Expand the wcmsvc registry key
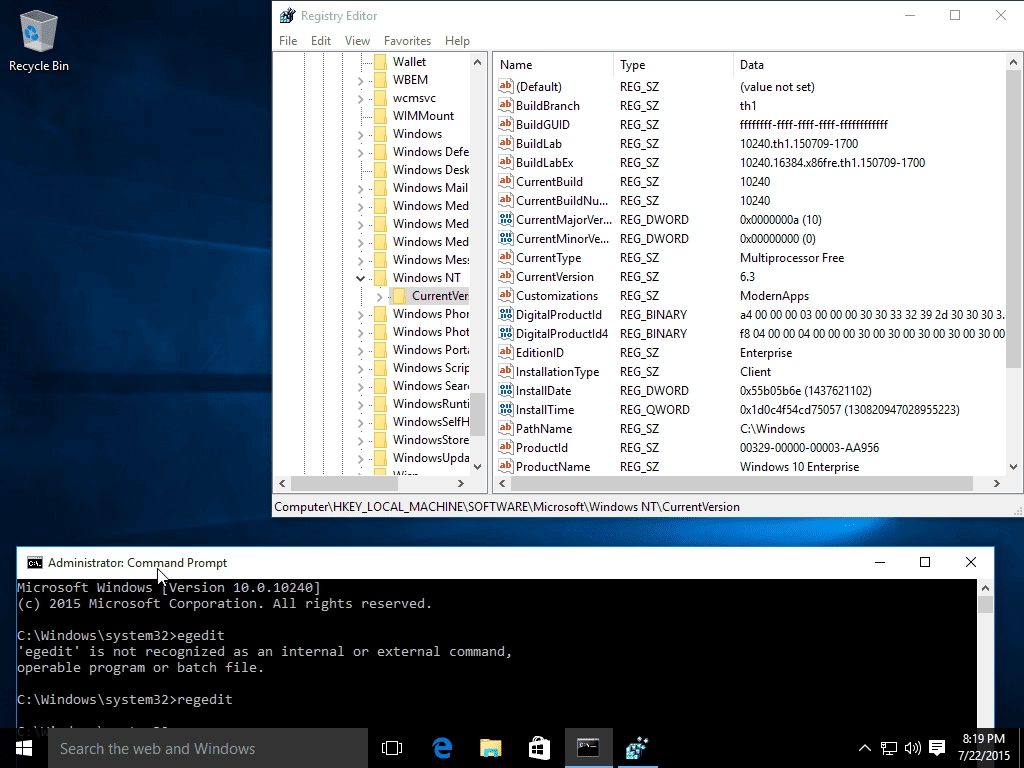This screenshot has width=1024, height=768. pos(360,99)
